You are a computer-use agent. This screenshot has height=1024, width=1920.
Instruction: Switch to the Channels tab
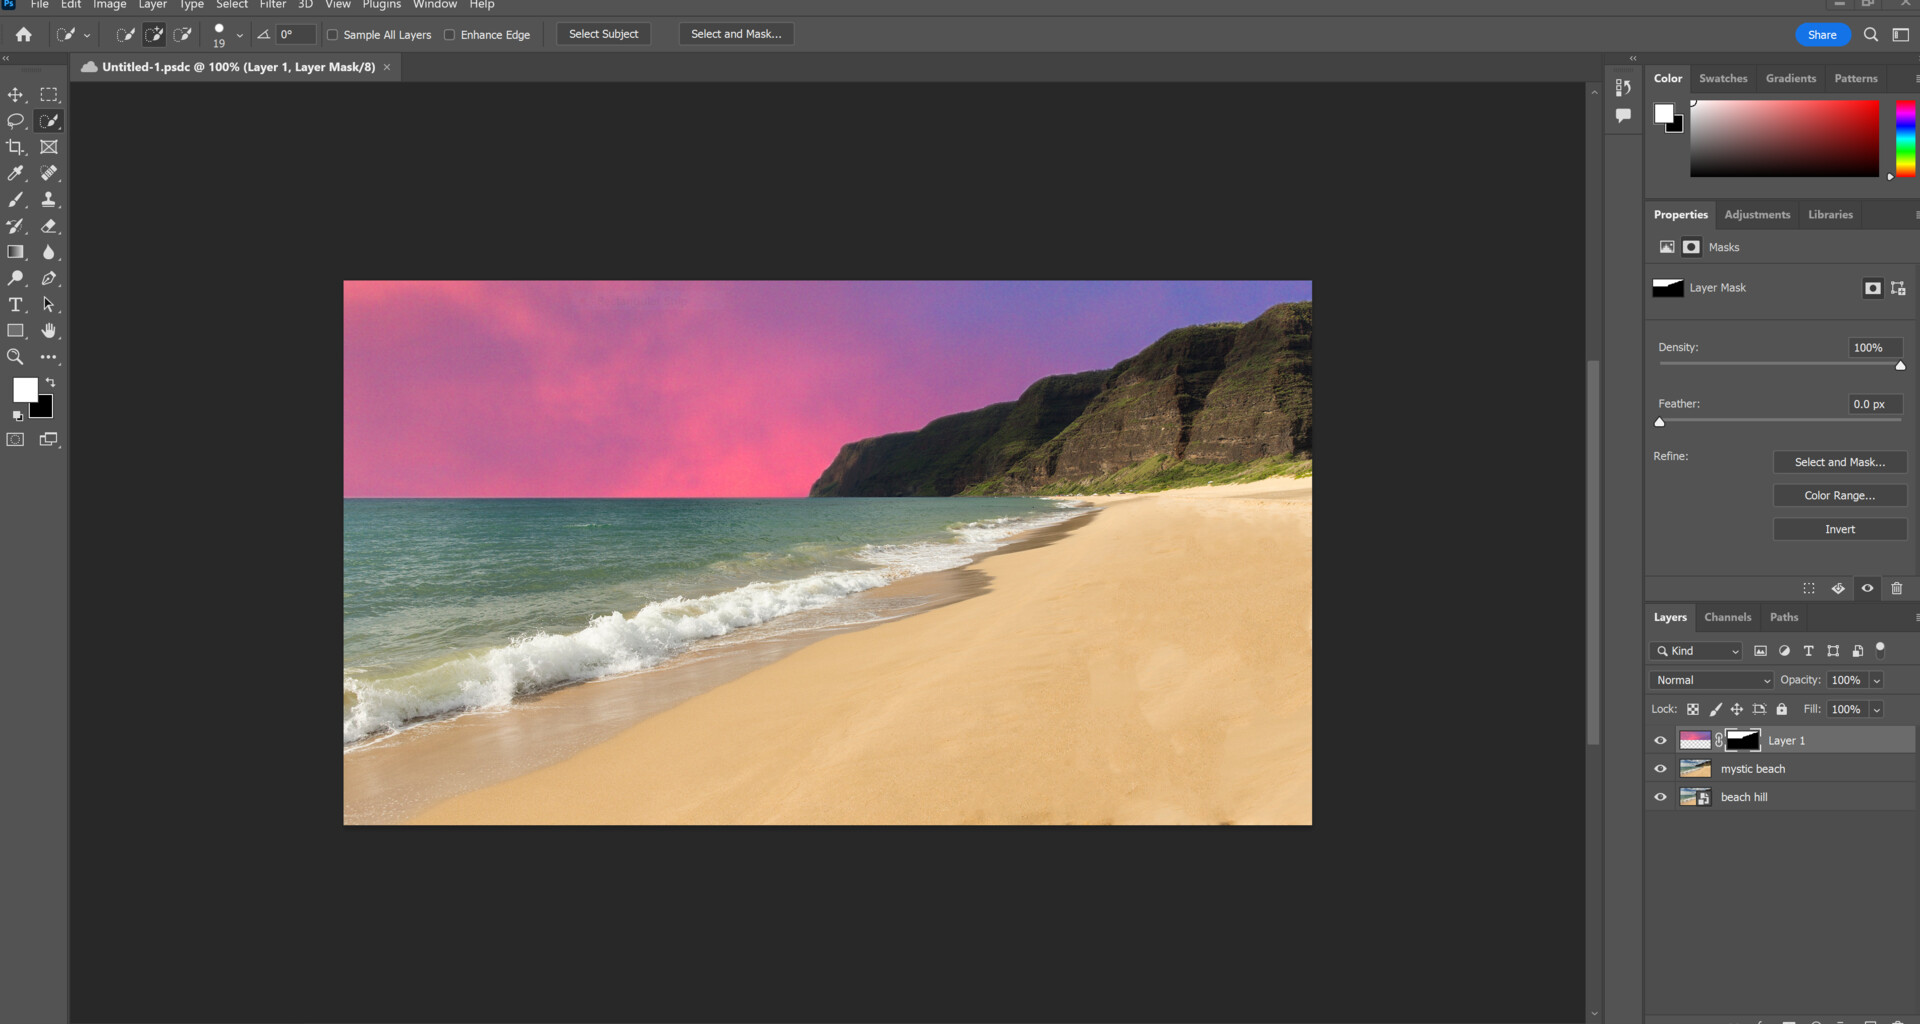1728,617
